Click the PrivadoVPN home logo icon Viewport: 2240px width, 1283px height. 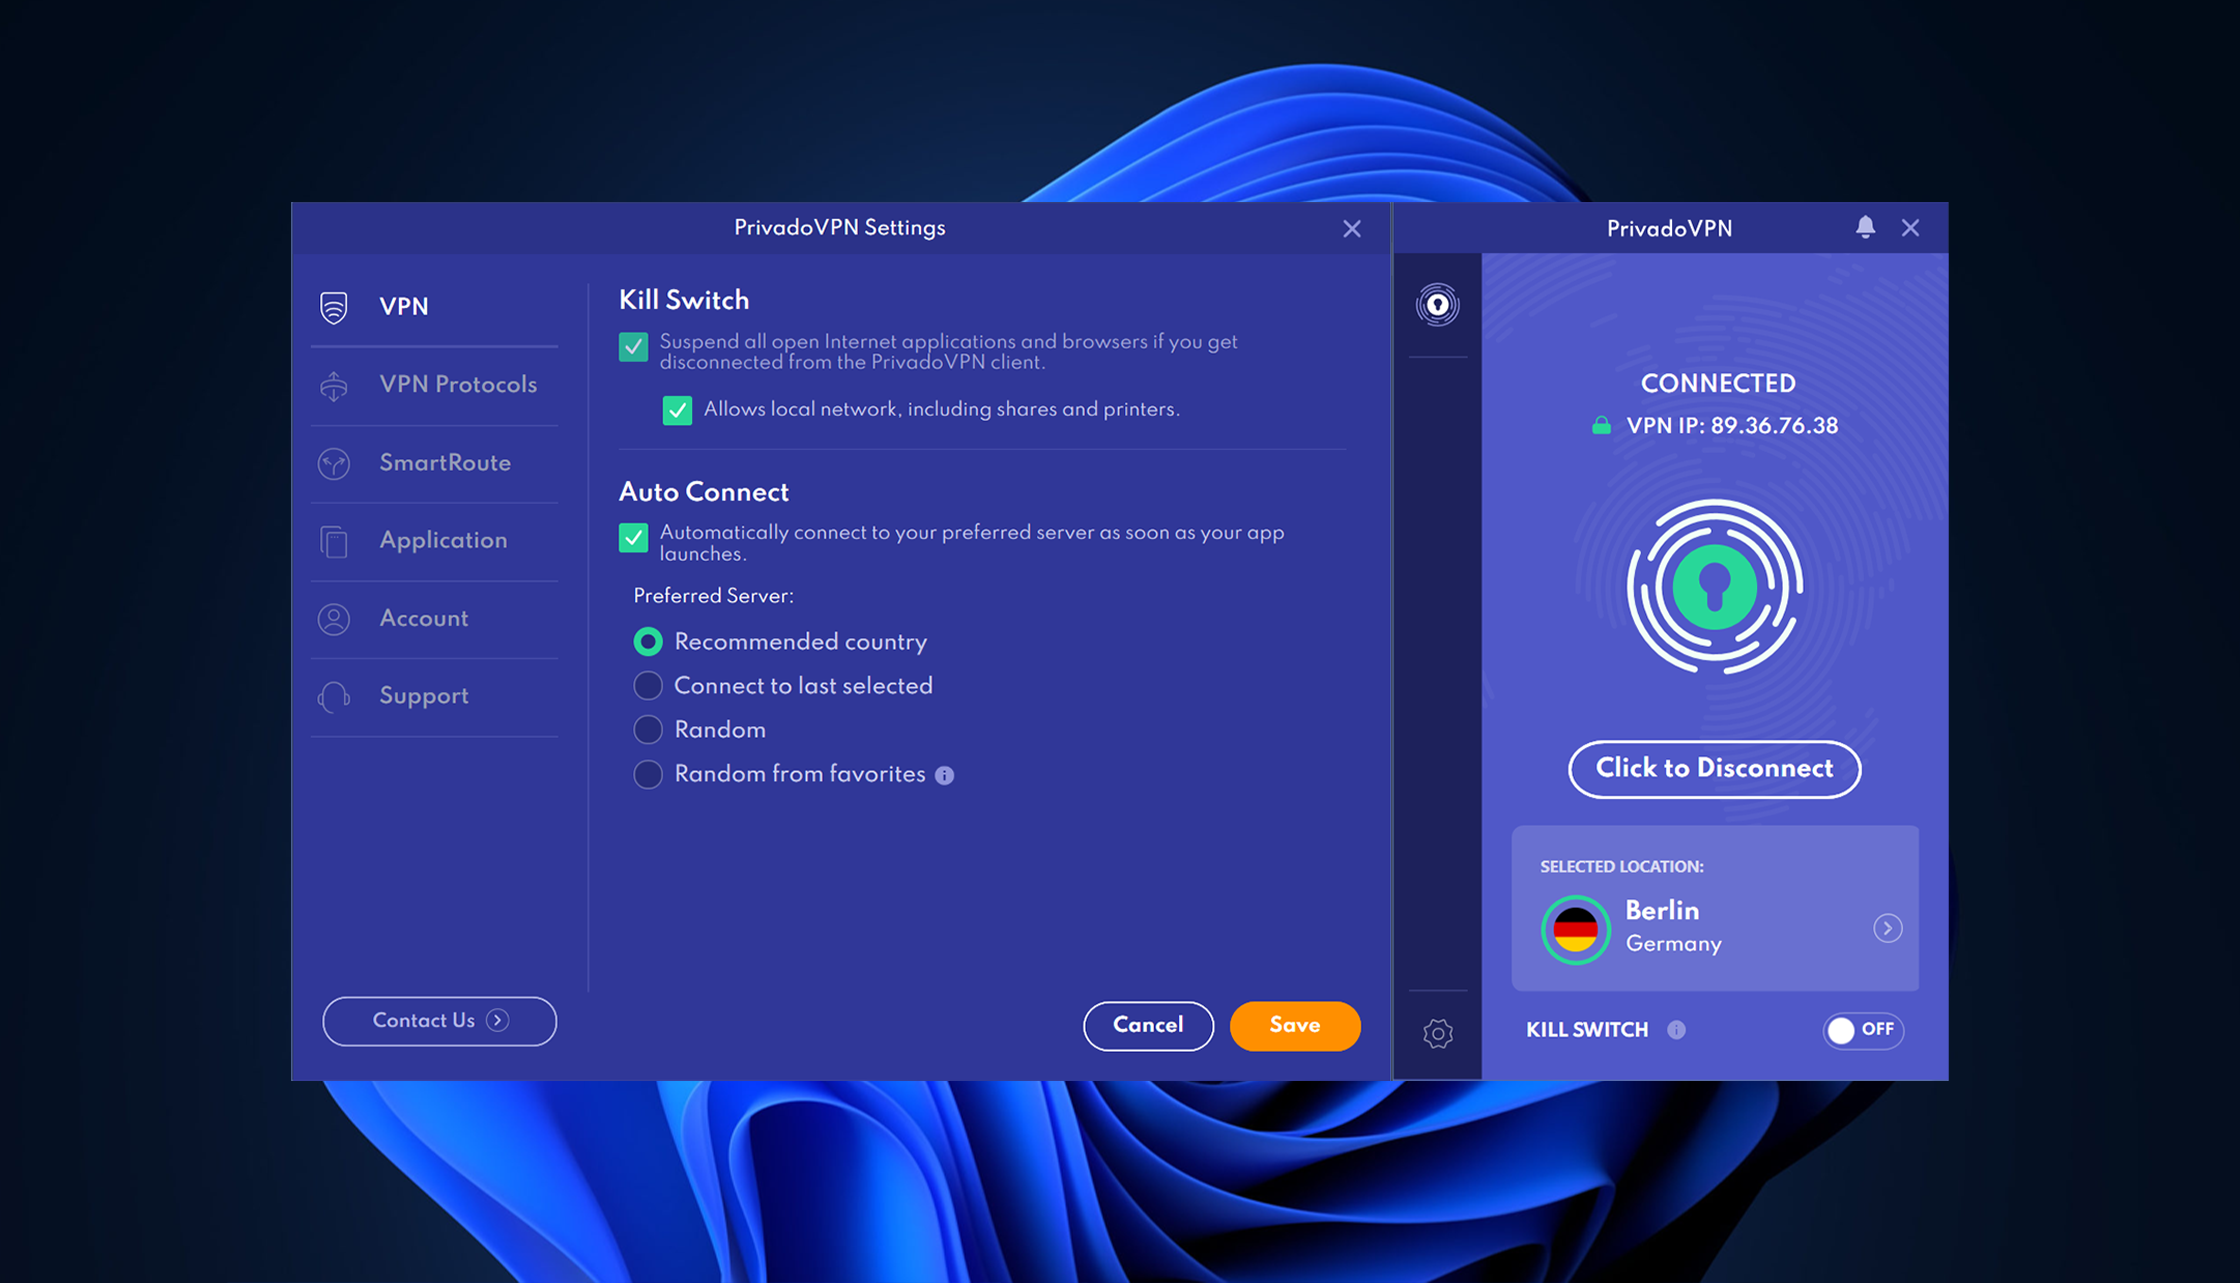[x=1437, y=304]
